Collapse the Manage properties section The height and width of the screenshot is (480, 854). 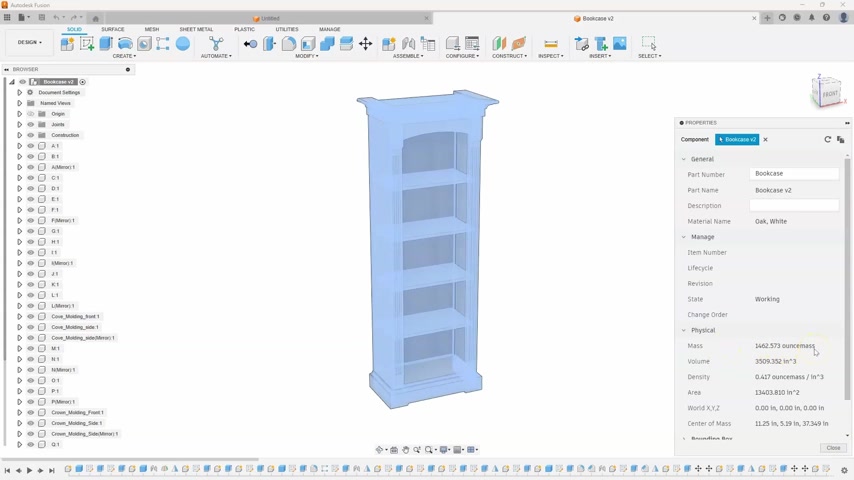point(684,237)
